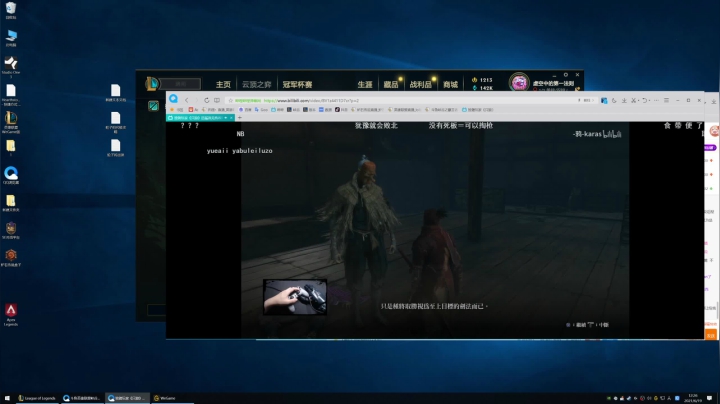Switch to 云顶之弈 tab in League client
Screen dimensions: 720x404
click(257, 84)
